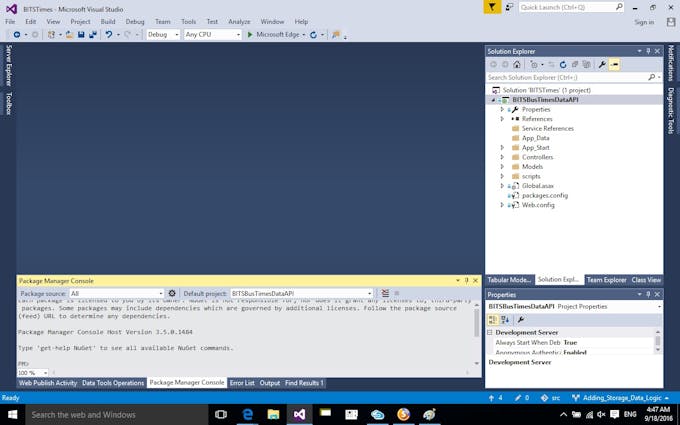Click the Home icon in Solution Explorer
This screenshot has height=425, width=680.
tap(517, 64)
